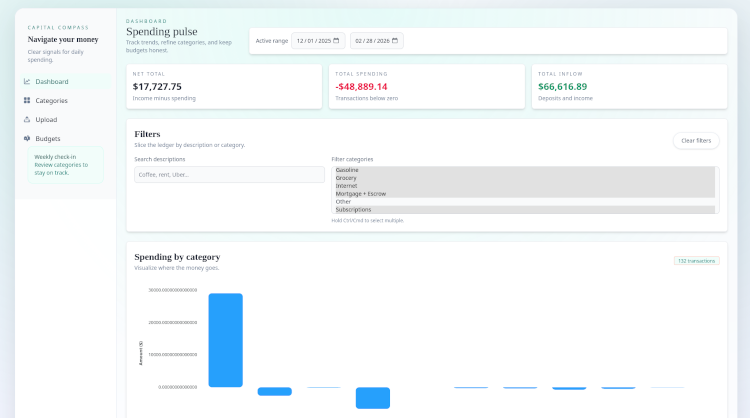Go to the Upload page label

pos(46,119)
